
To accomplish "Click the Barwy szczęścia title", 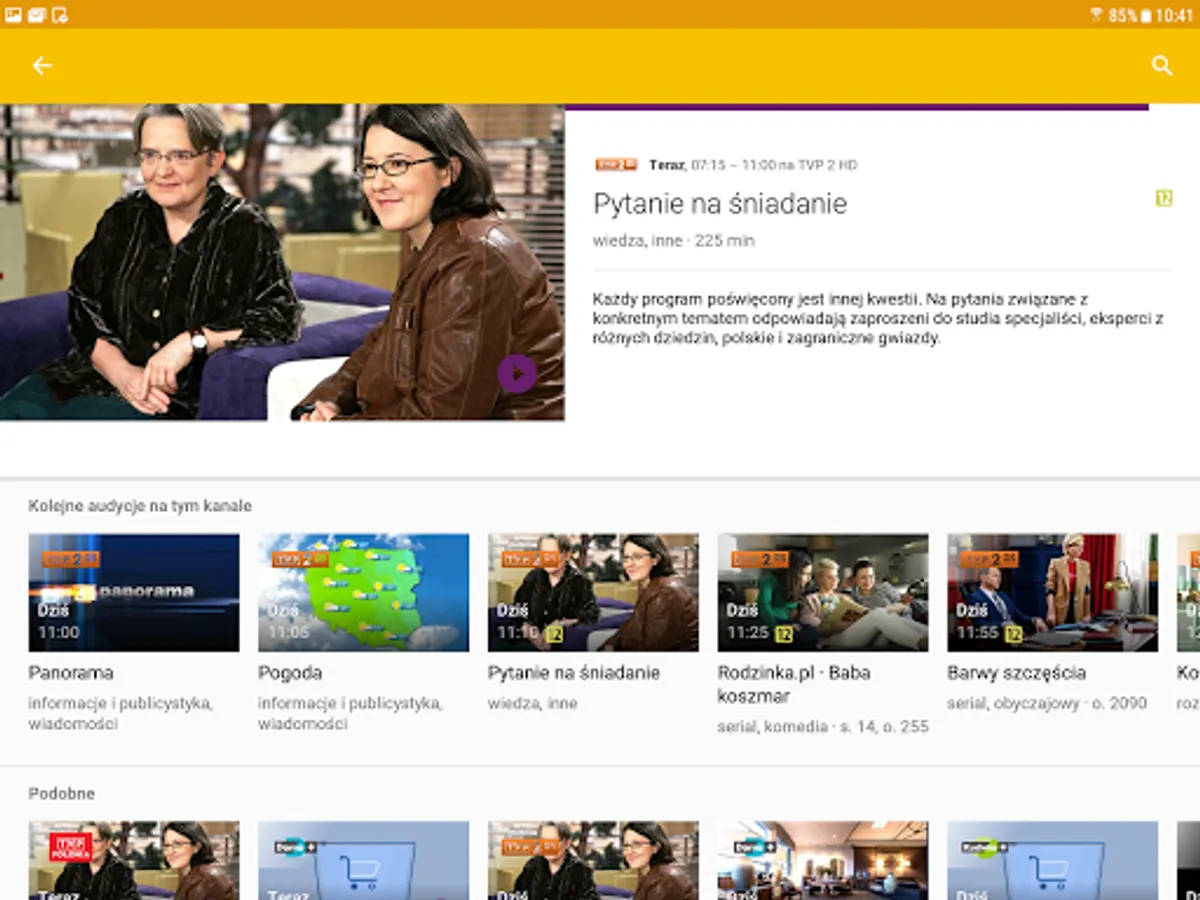I will (x=1017, y=673).
